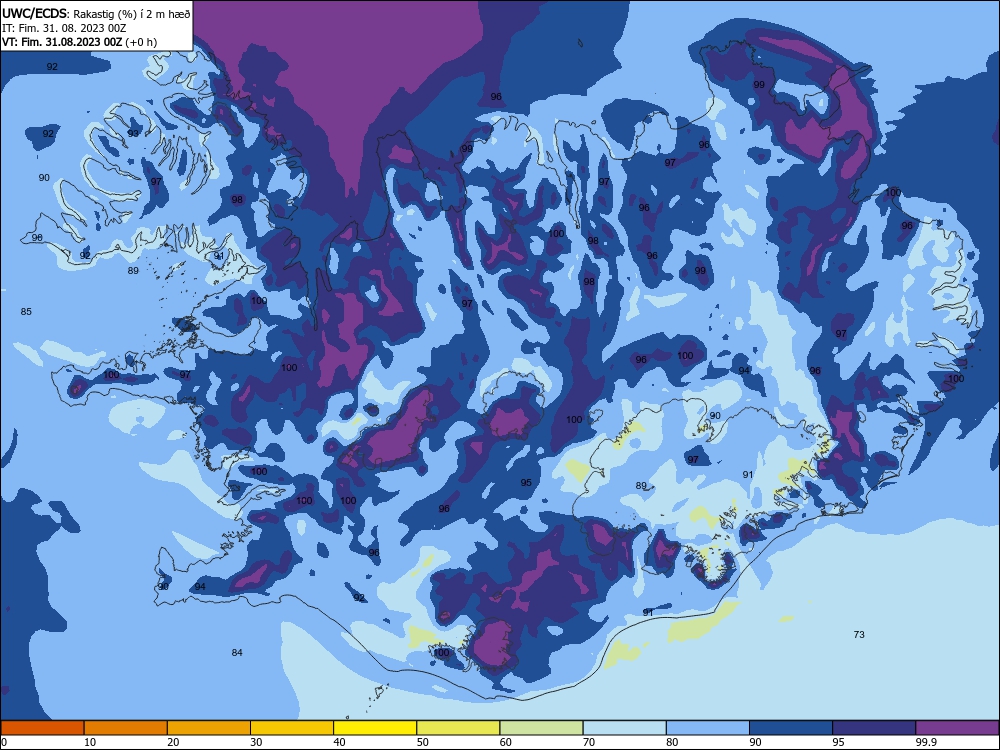
Task: Click the medium blue 90–95 legend swatch
Action: (x=791, y=728)
